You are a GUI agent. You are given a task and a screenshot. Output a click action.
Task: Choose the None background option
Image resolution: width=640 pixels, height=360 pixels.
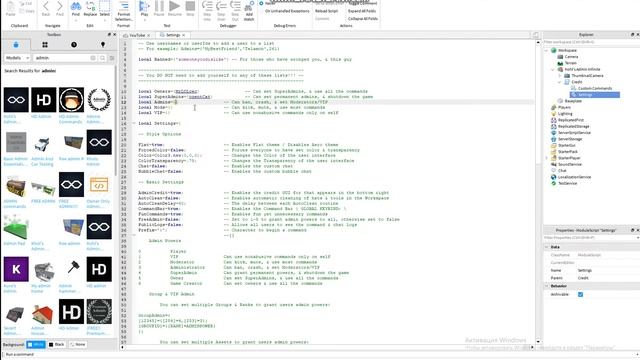click(x=78, y=344)
